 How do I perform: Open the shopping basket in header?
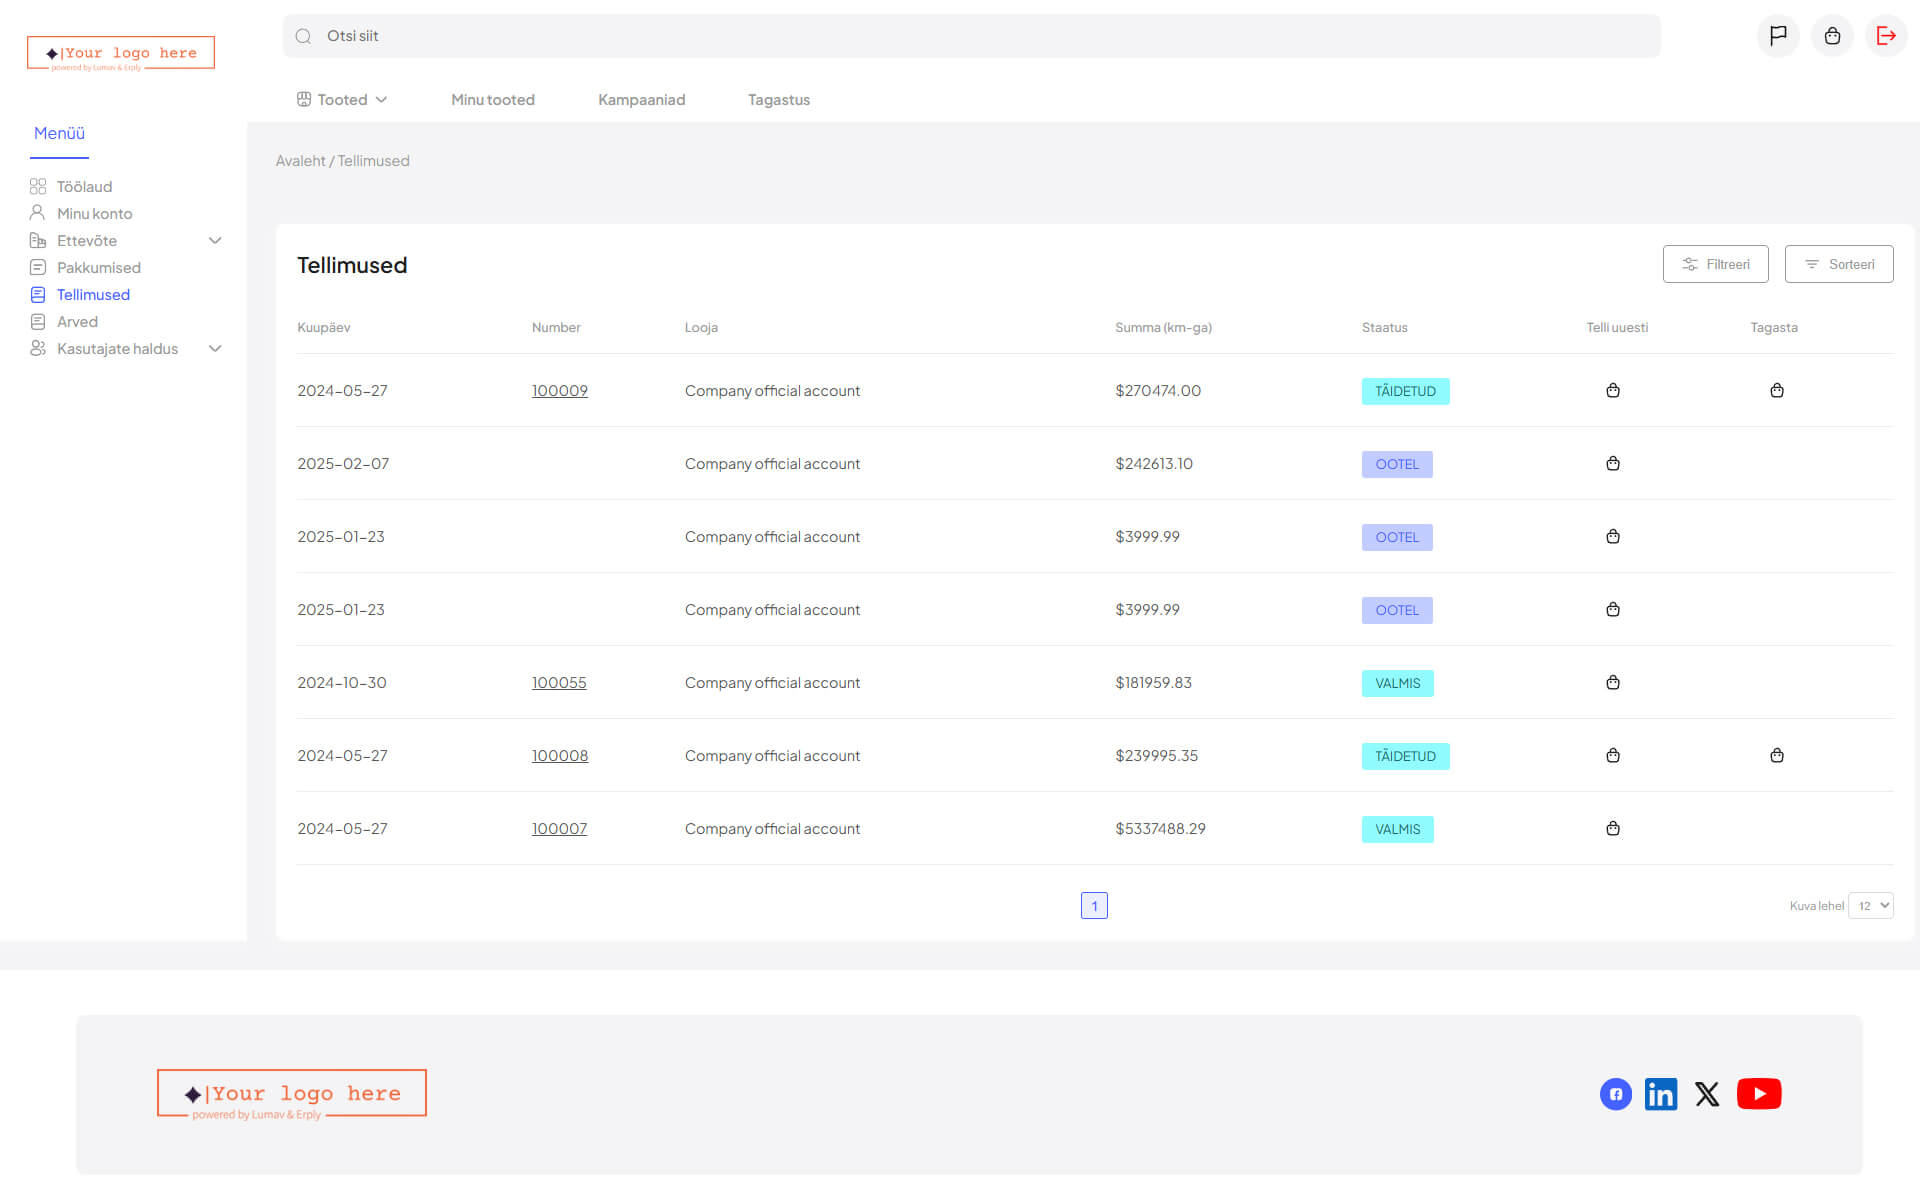point(1831,36)
